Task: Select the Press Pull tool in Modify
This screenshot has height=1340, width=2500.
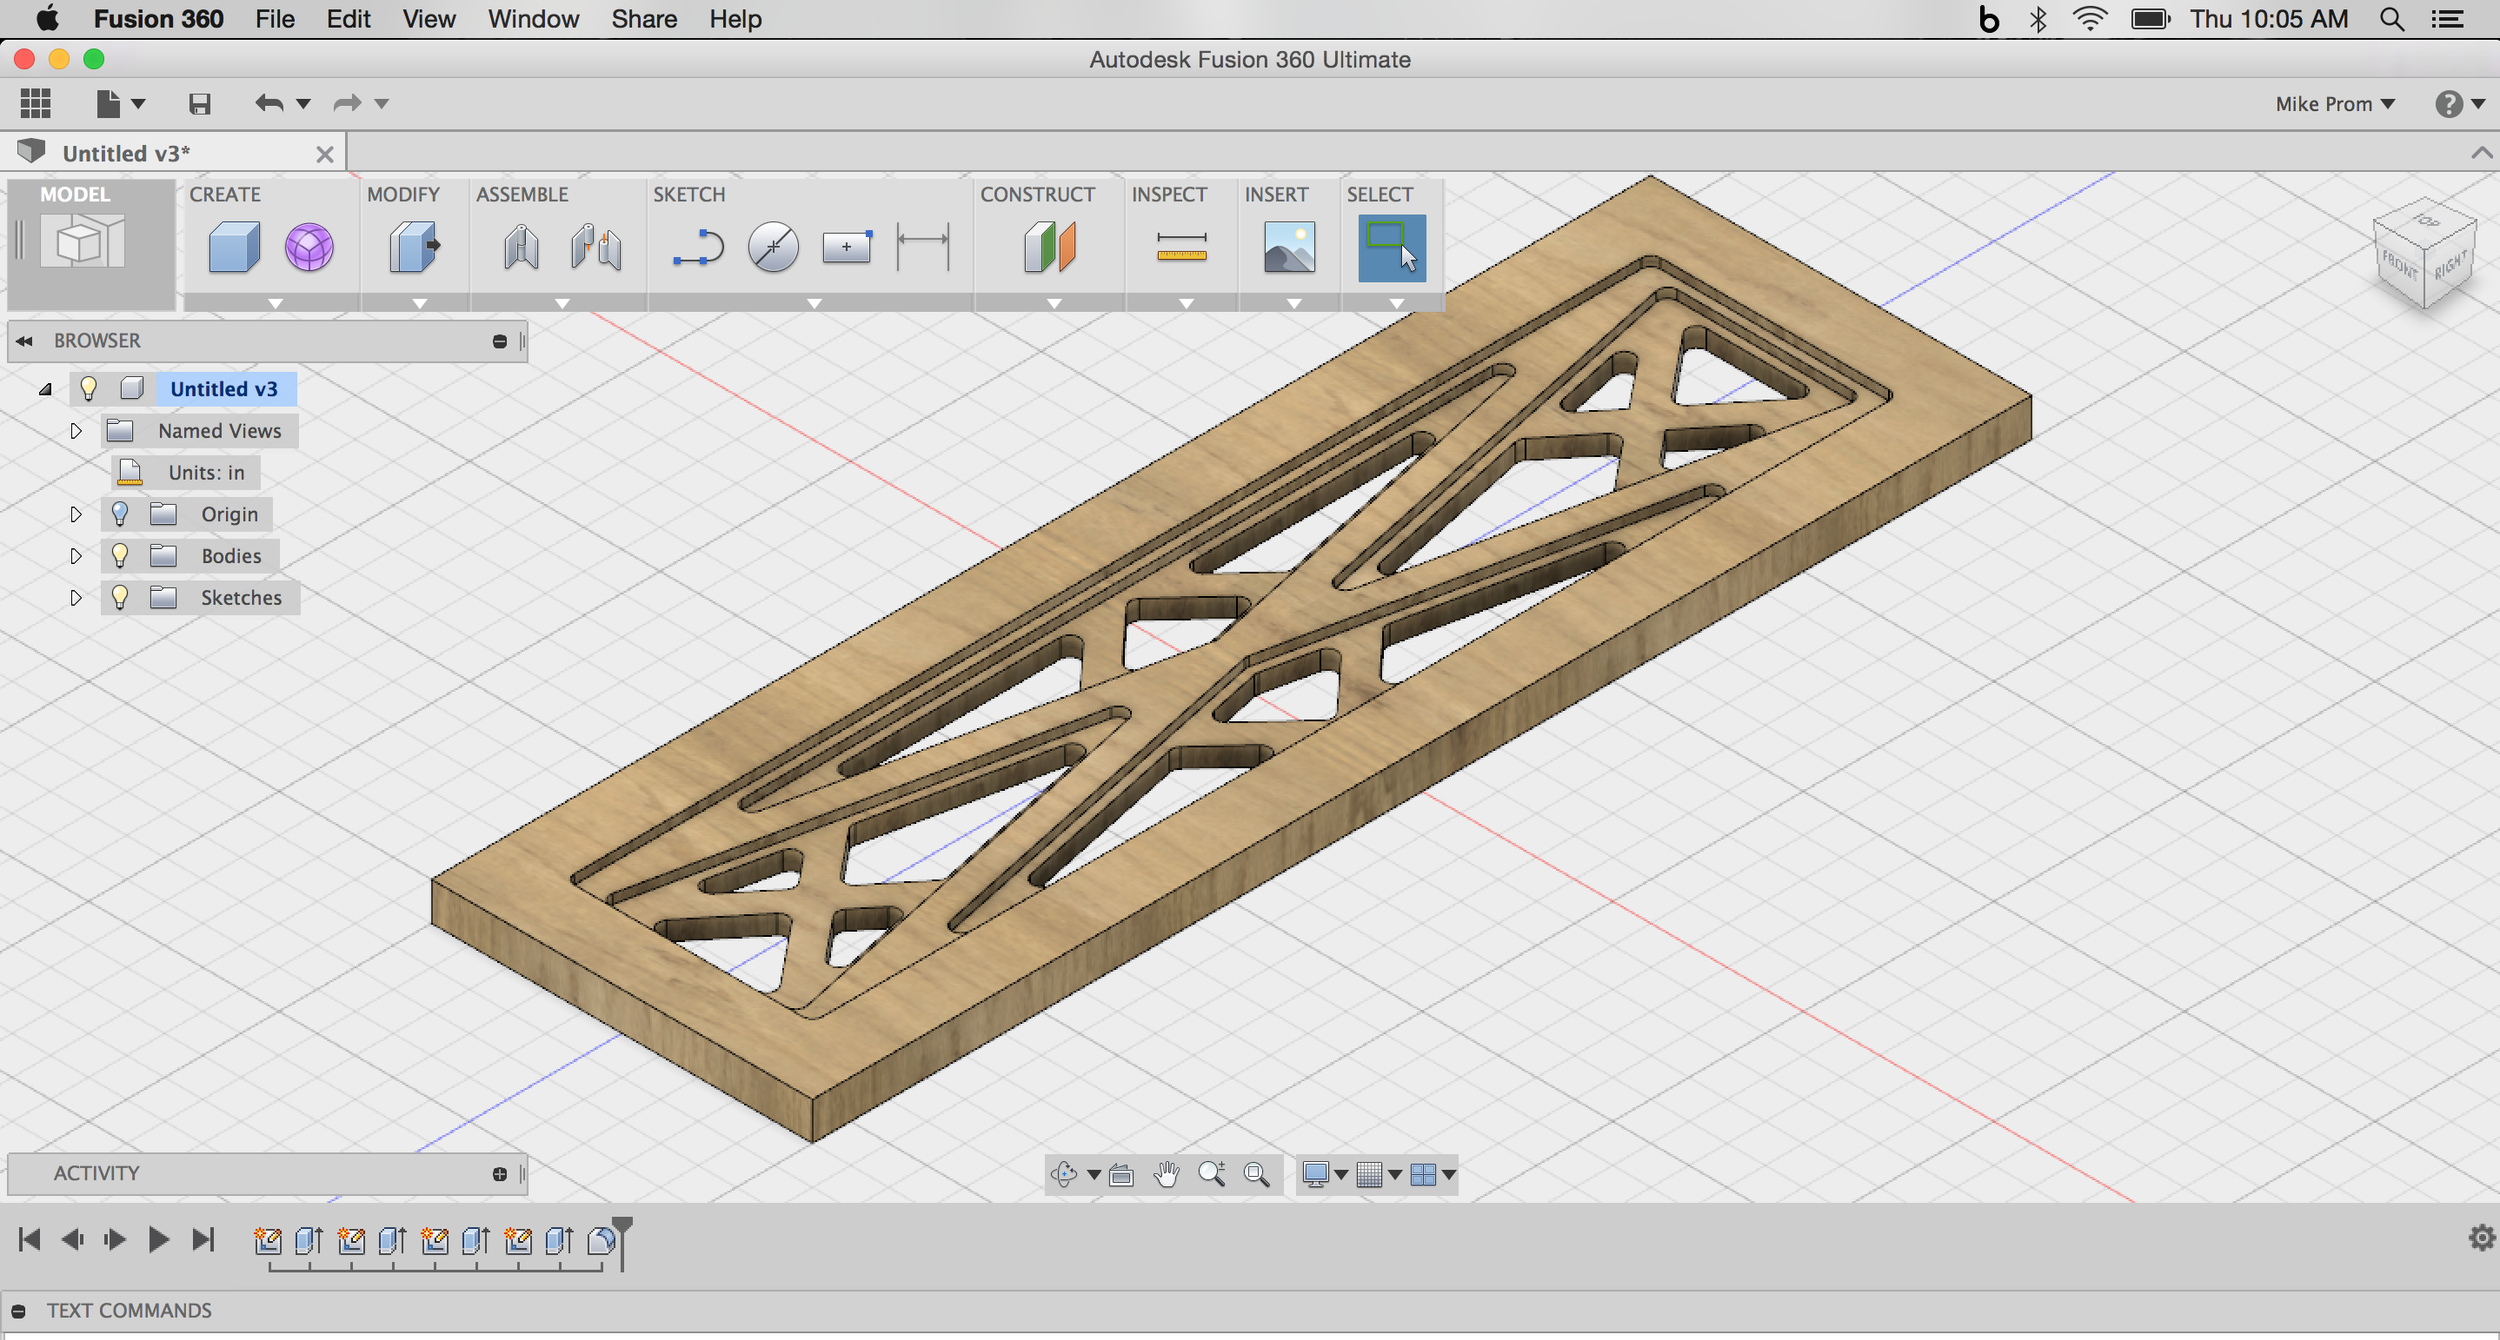Action: (414, 246)
